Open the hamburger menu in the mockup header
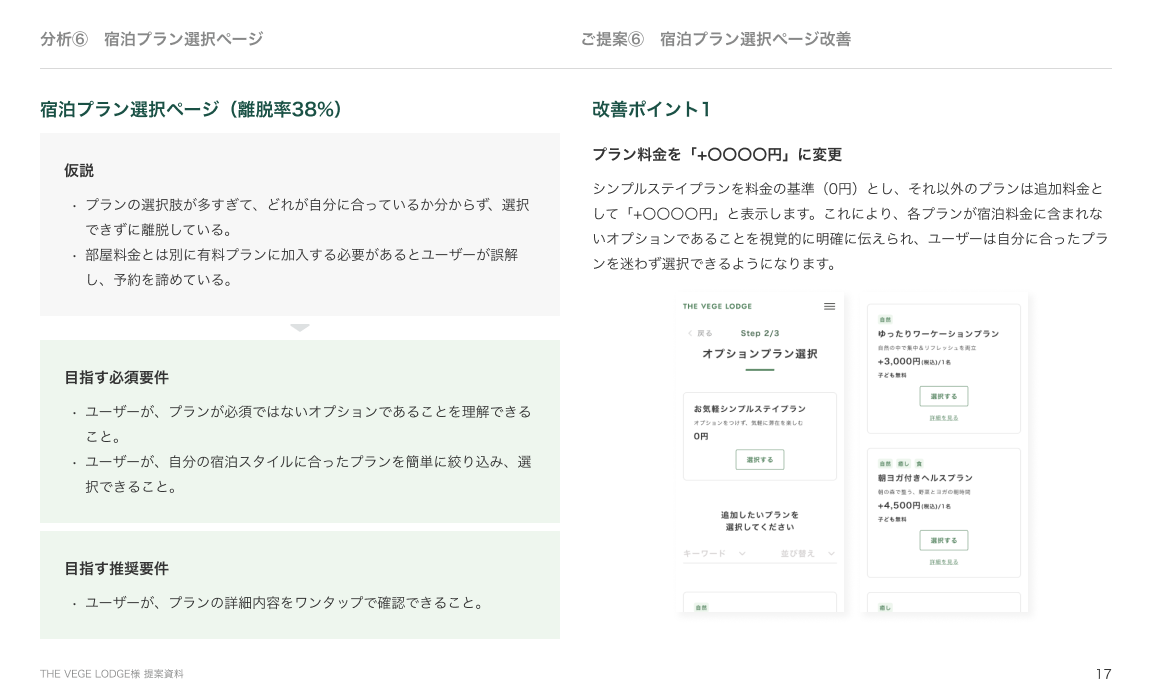 click(829, 306)
